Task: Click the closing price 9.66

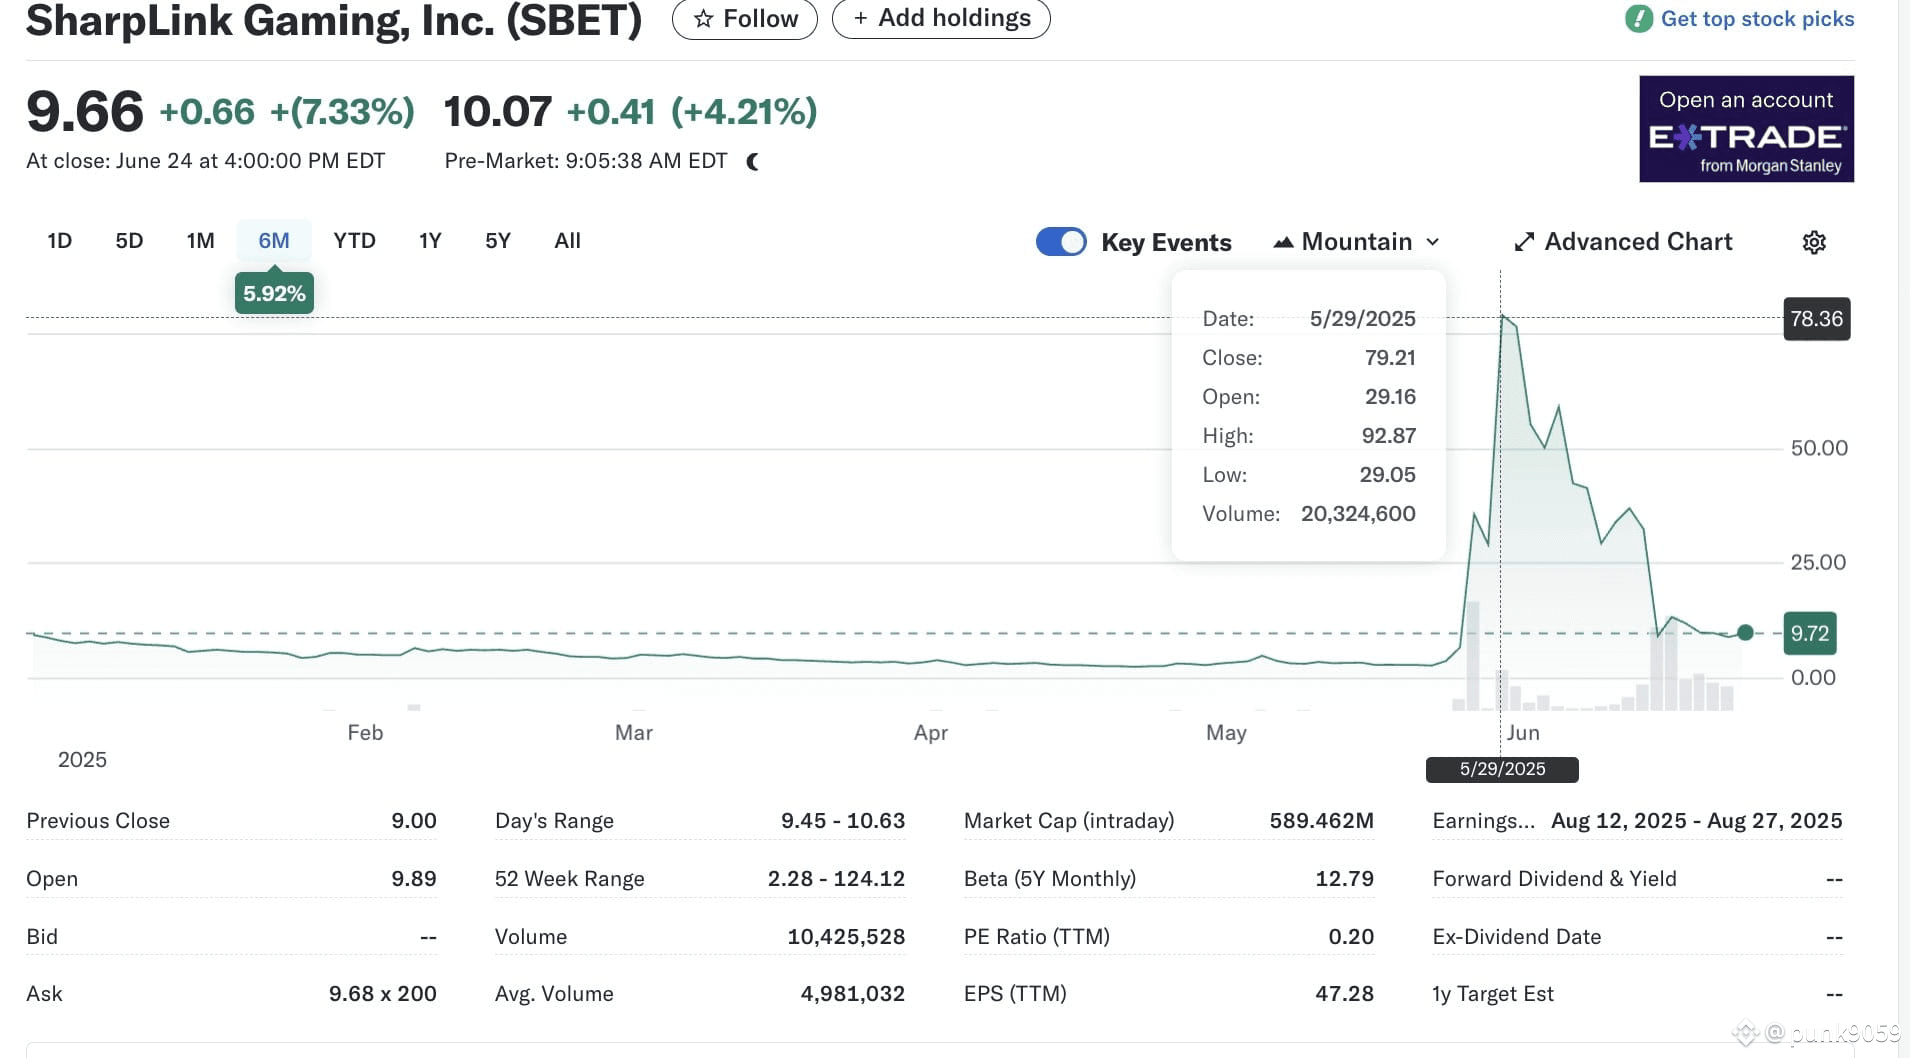Action: tap(85, 111)
